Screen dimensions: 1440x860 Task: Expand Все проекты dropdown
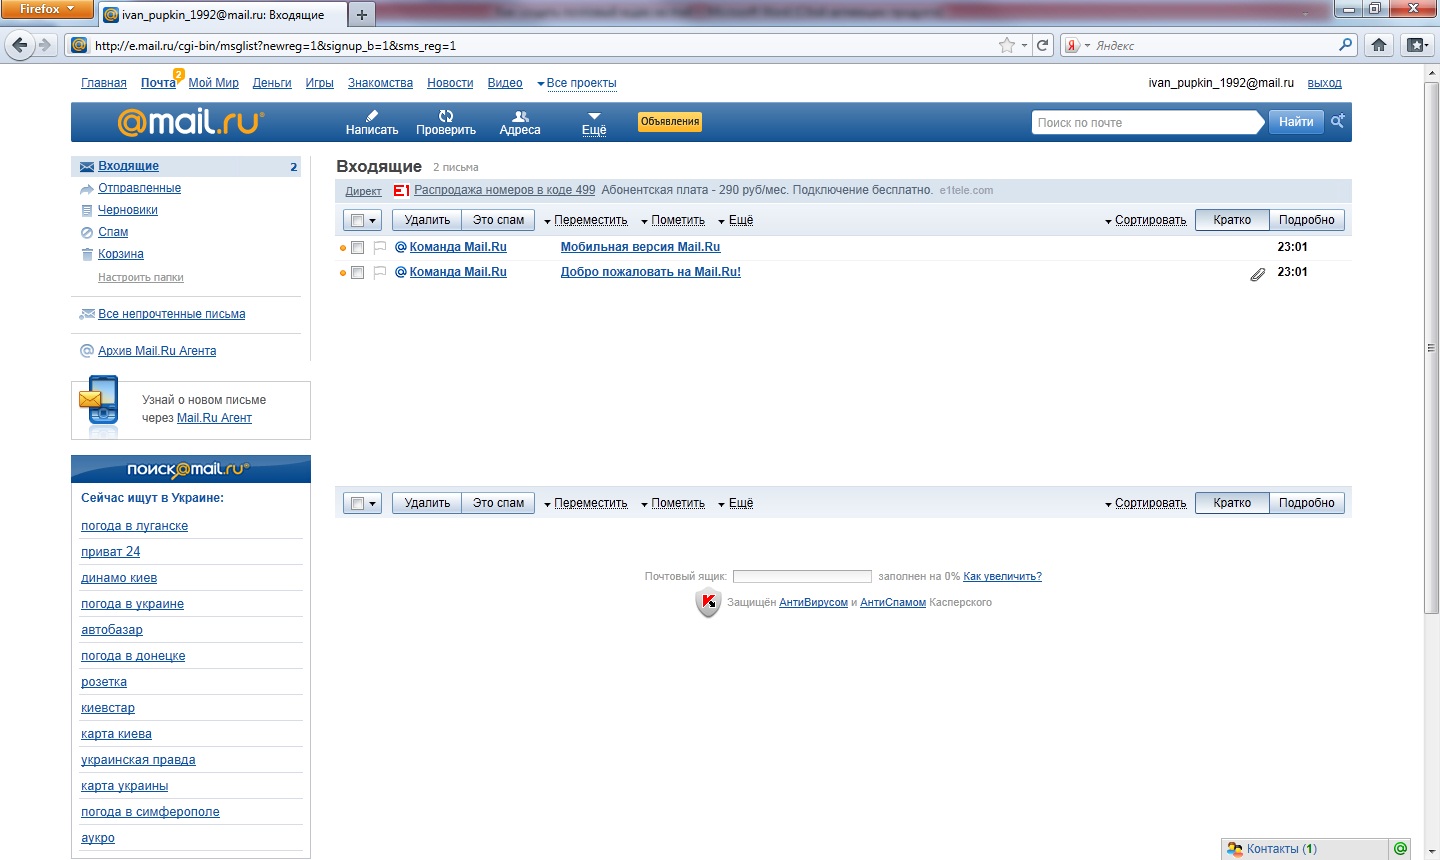(577, 83)
